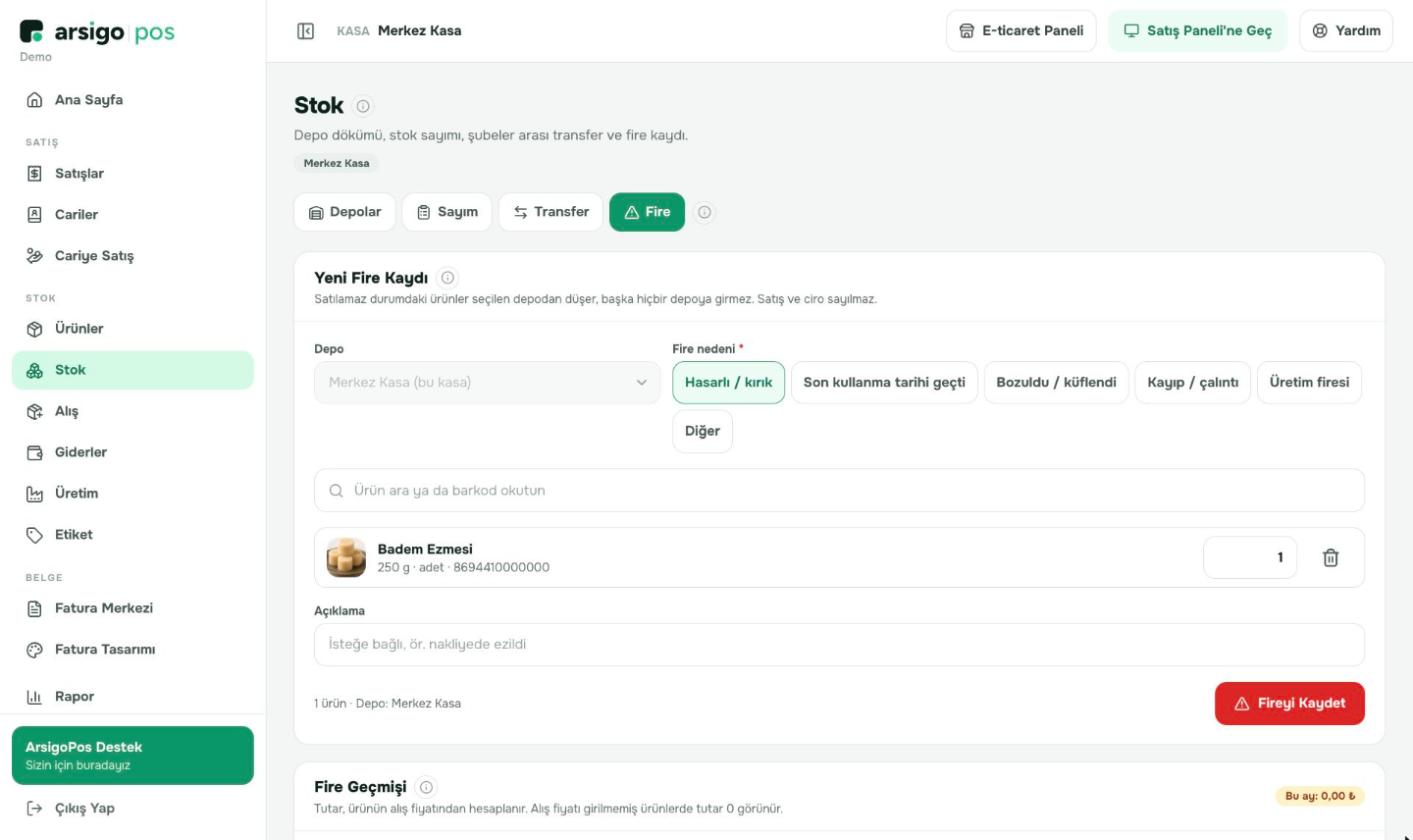This screenshot has width=1413, height=840.
Task: Click the Badem Ezmesi quantity field
Action: tap(1250, 558)
